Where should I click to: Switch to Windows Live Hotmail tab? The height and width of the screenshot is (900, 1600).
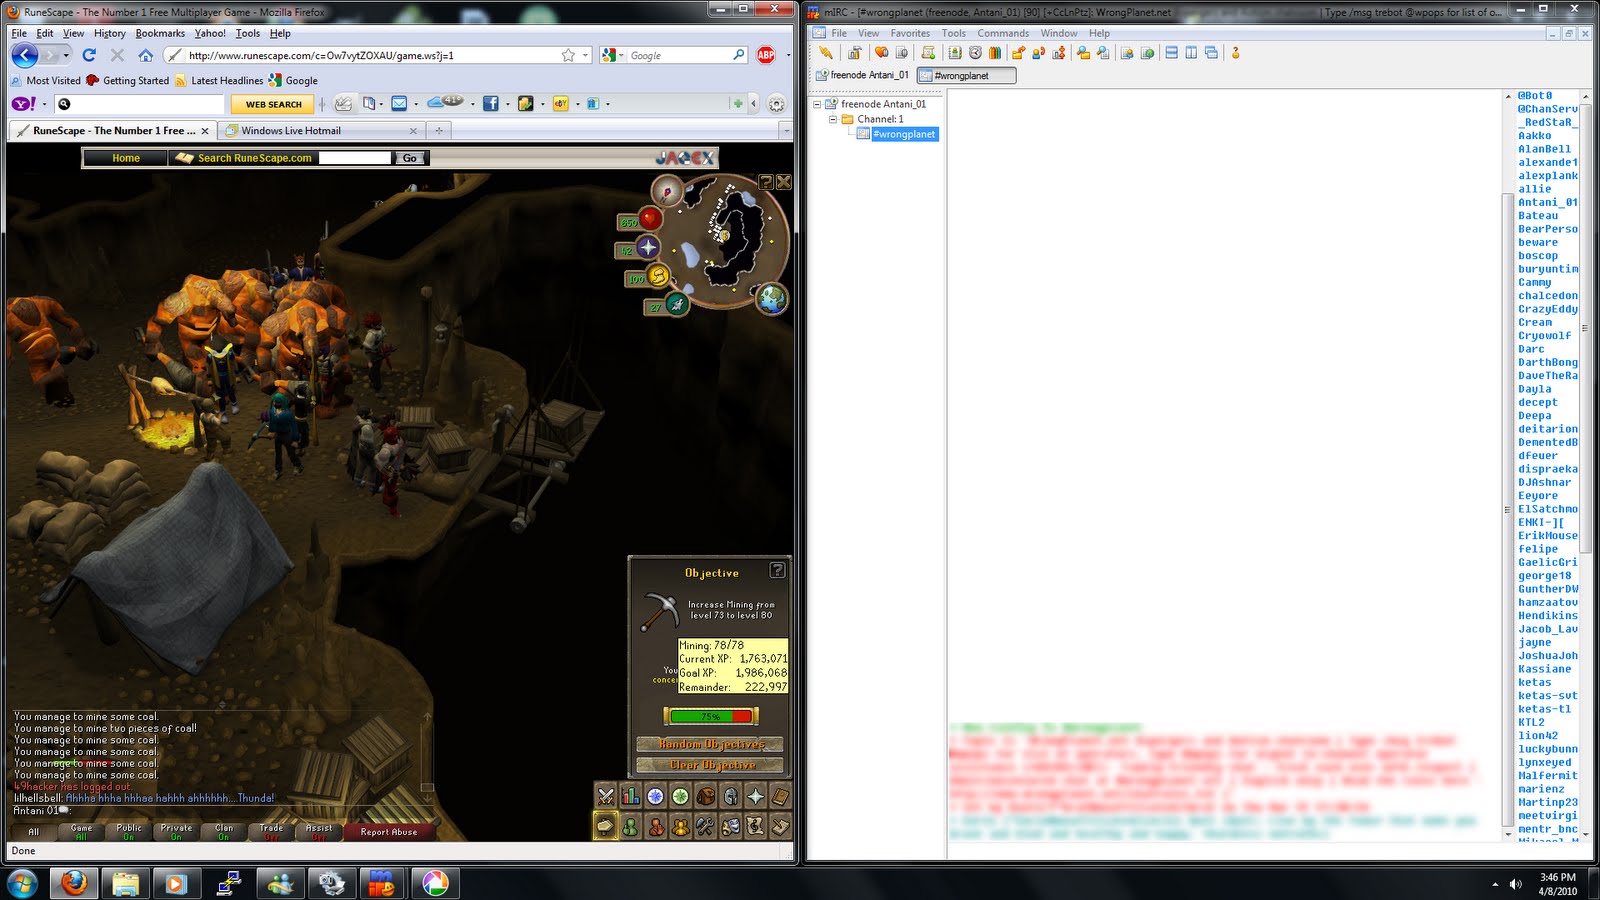click(x=320, y=130)
